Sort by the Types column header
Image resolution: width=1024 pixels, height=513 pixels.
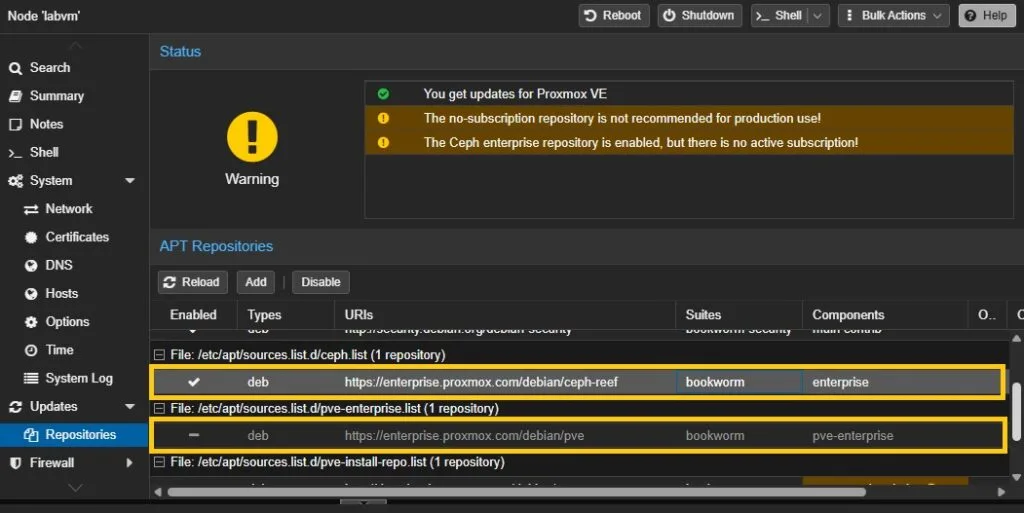click(x=286, y=315)
